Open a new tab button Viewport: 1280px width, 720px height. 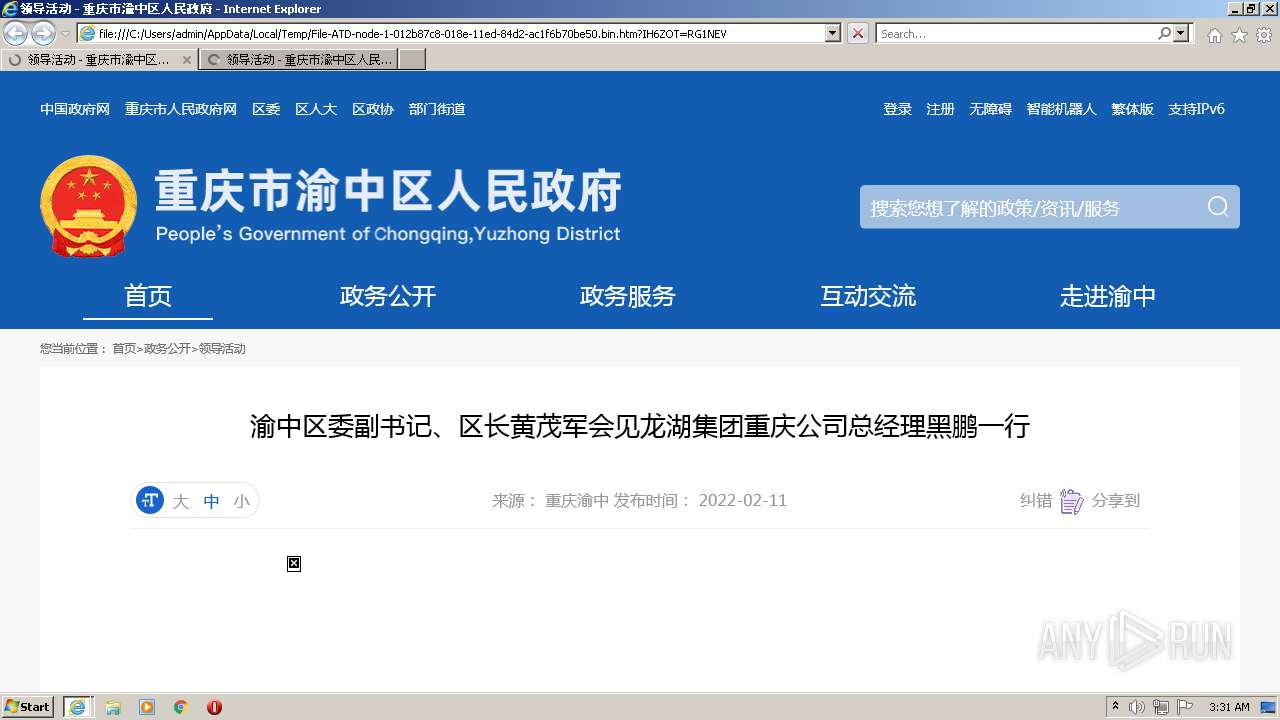click(412, 60)
